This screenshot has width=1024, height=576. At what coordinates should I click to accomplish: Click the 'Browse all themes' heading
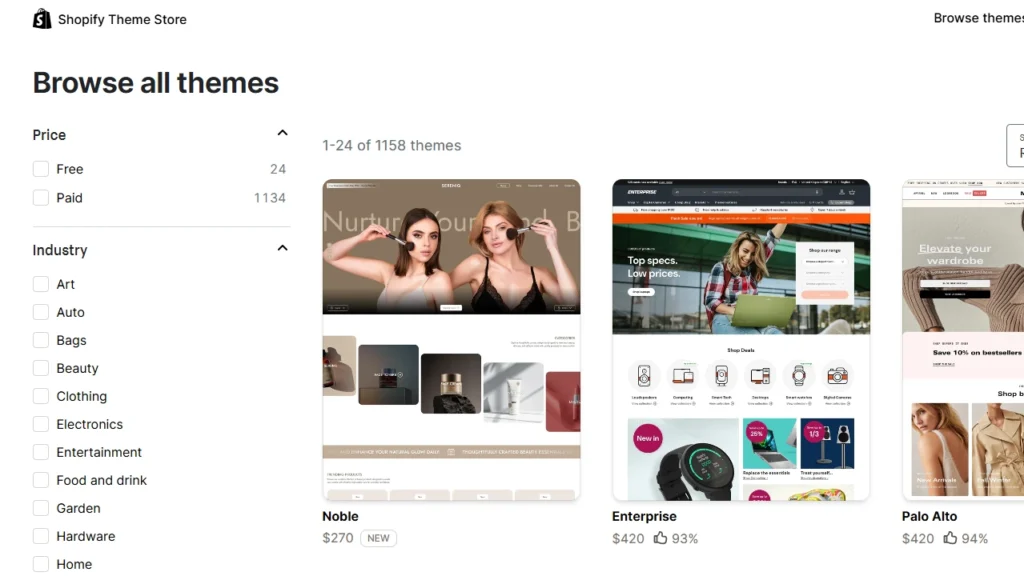(x=155, y=83)
